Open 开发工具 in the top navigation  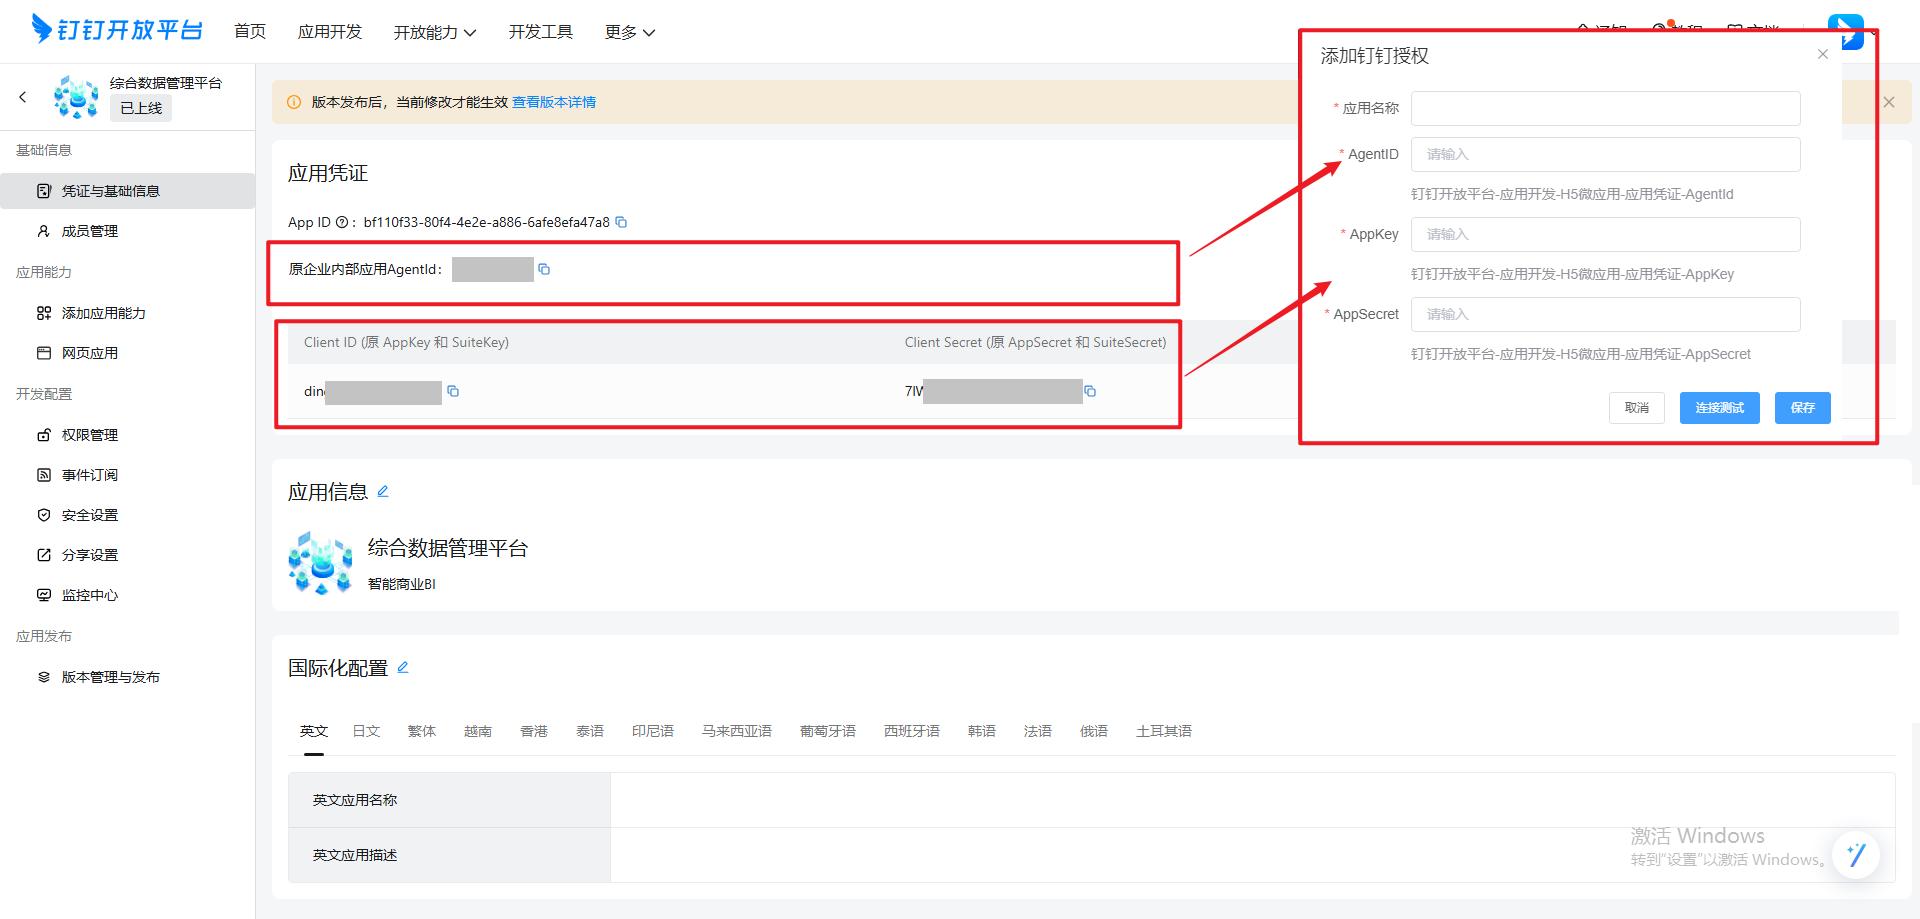tap(541, 32)
